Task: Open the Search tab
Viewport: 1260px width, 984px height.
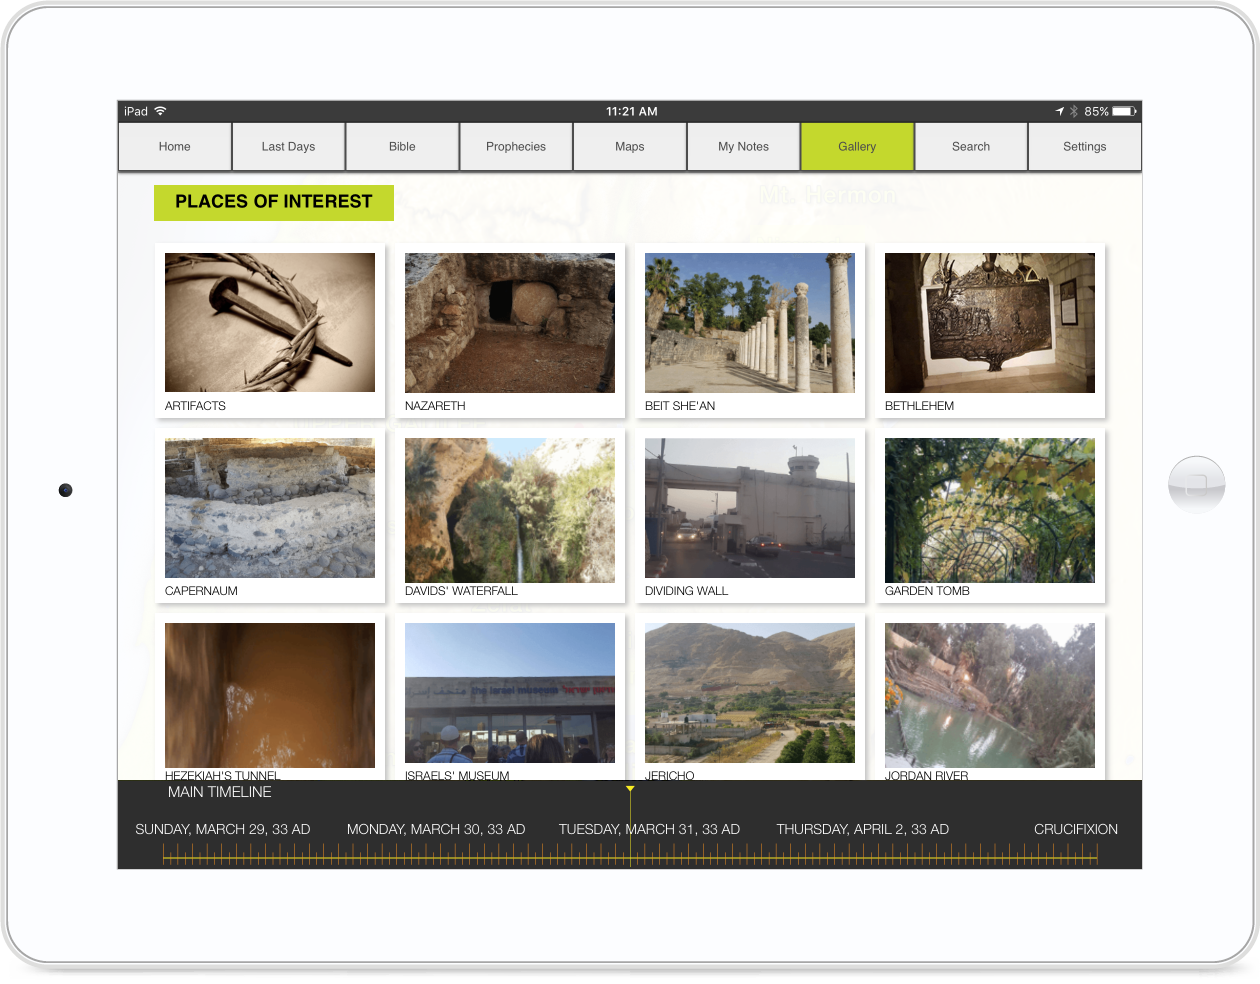Action: [971, 147]
